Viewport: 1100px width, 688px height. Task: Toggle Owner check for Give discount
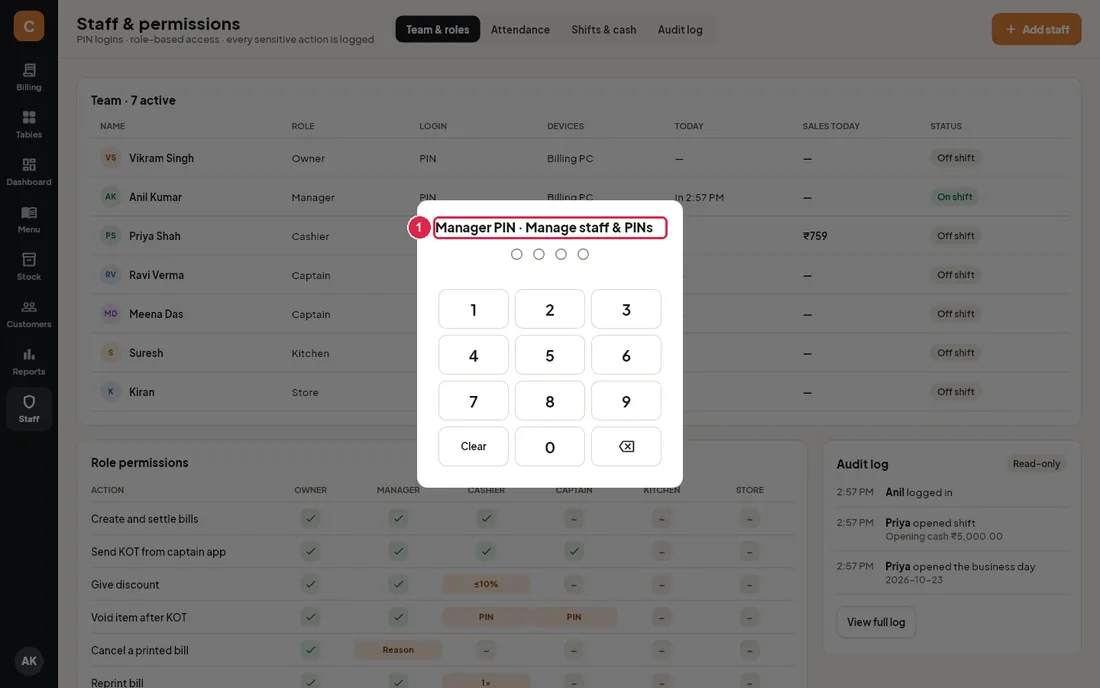click(310, 584)
